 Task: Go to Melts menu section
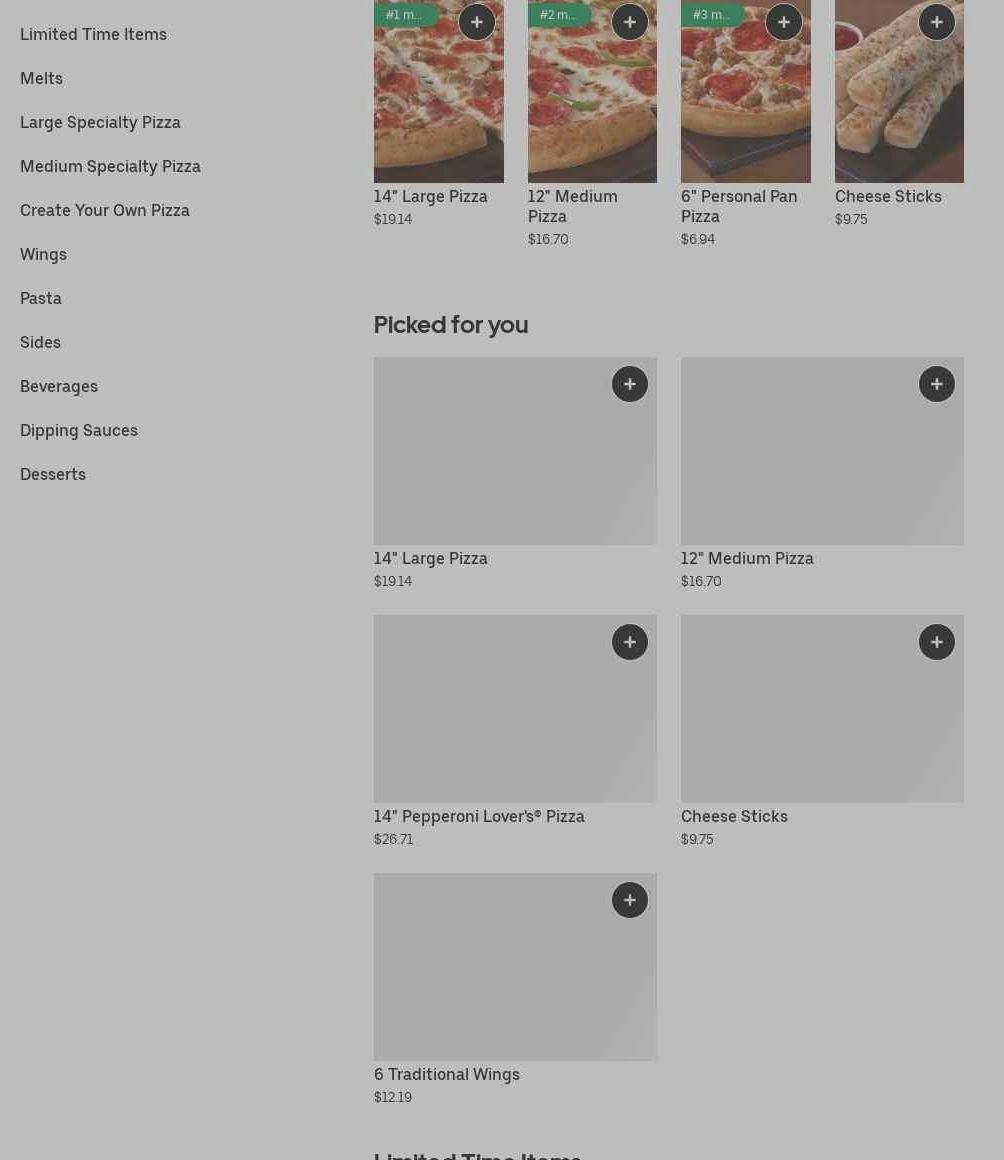pos(41,78)
